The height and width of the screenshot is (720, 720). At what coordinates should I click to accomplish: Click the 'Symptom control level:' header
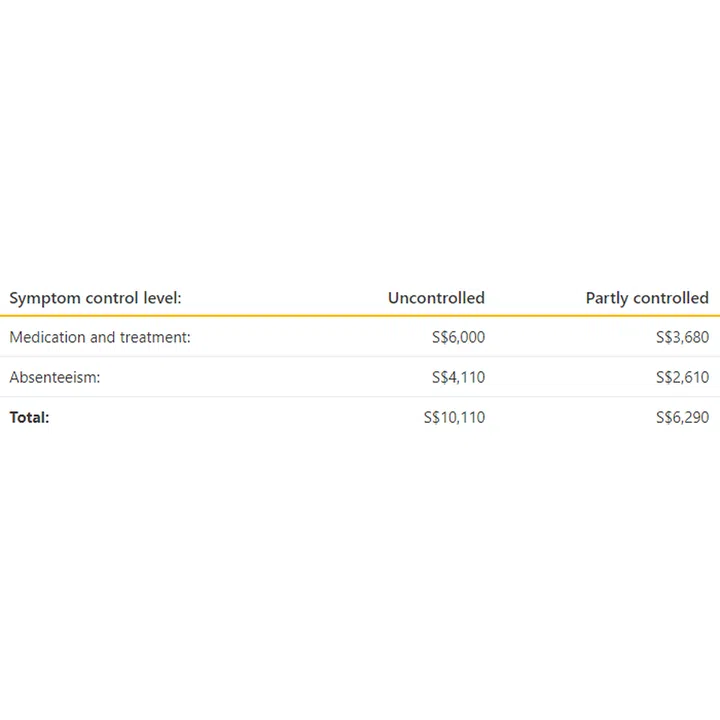[x=95, y=298]
